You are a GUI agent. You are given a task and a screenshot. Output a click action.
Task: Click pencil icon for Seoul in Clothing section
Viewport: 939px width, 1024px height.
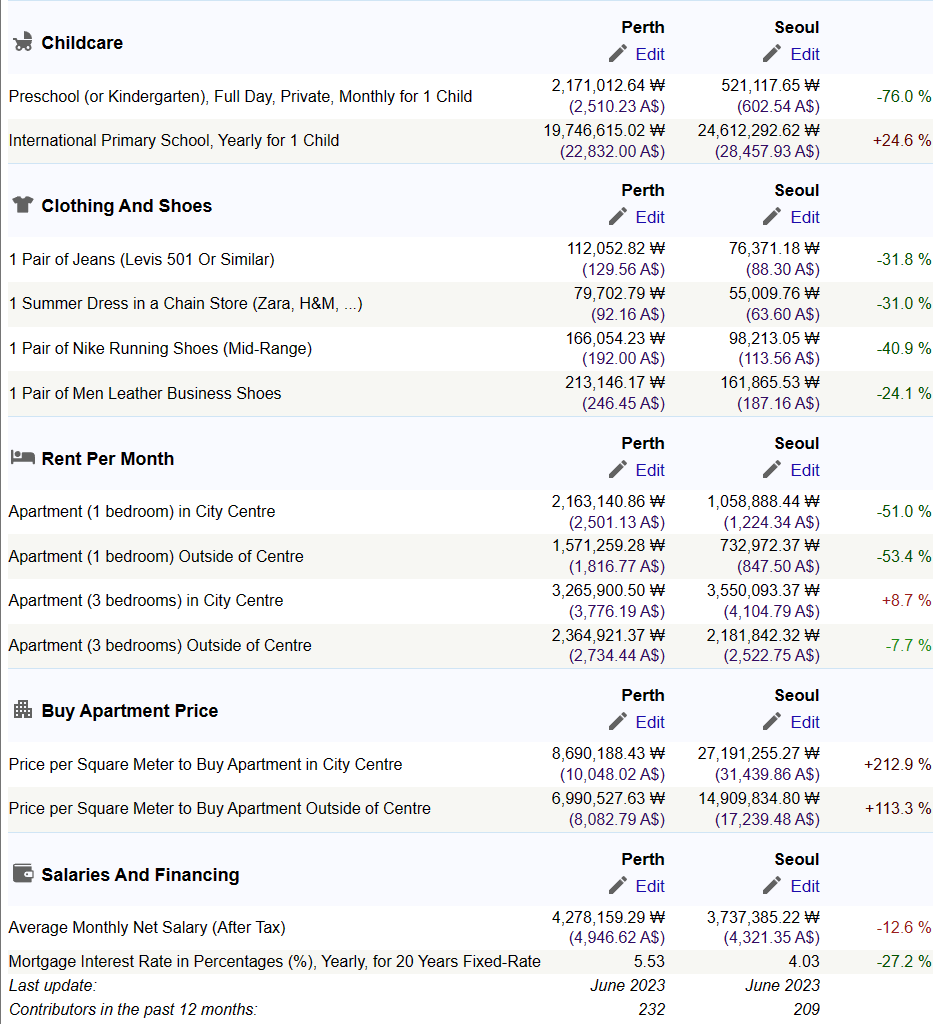pos(772,217)
